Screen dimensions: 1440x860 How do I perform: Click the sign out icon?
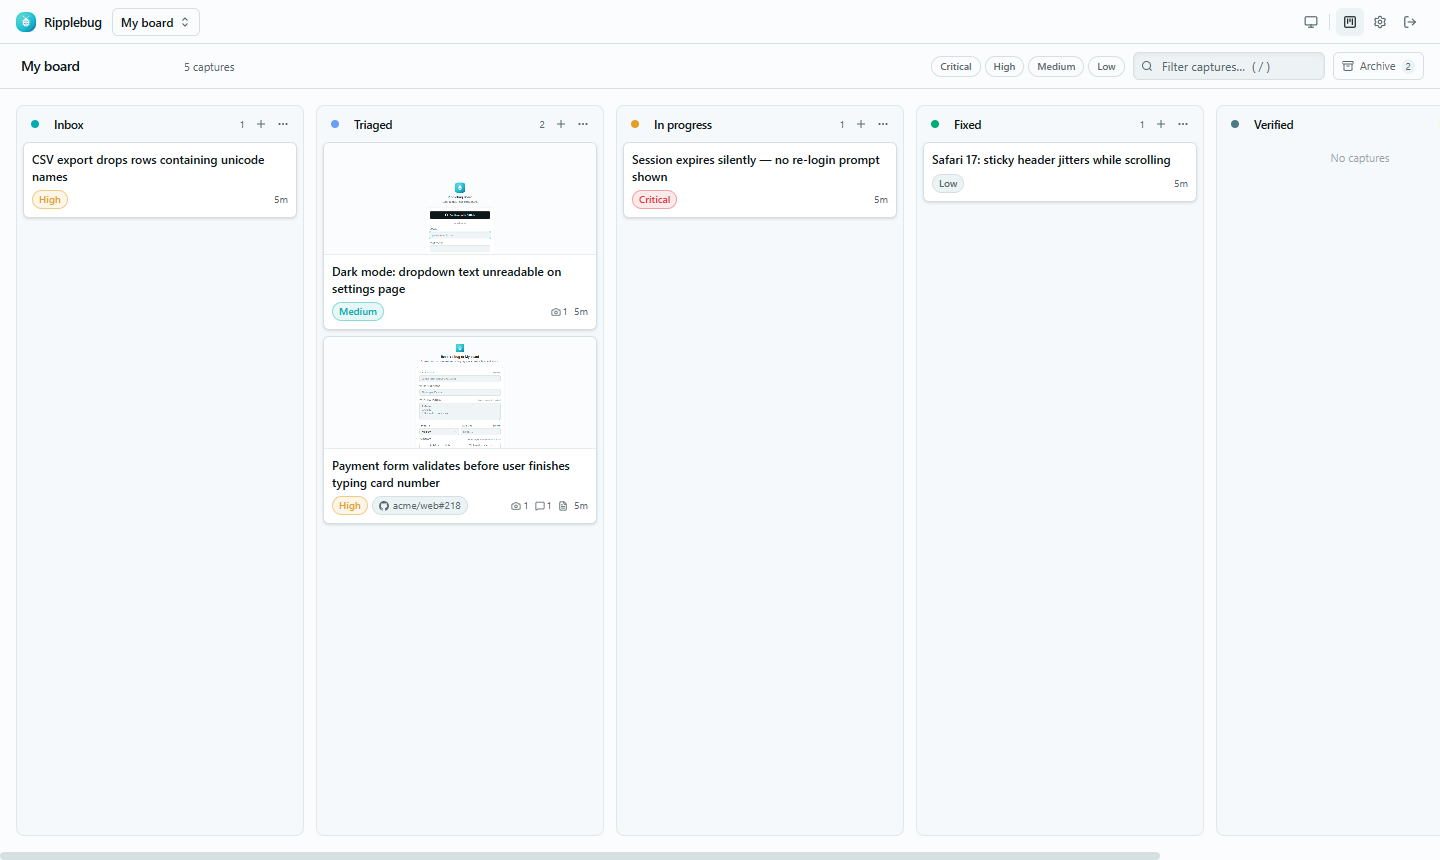pos(1410,22)
